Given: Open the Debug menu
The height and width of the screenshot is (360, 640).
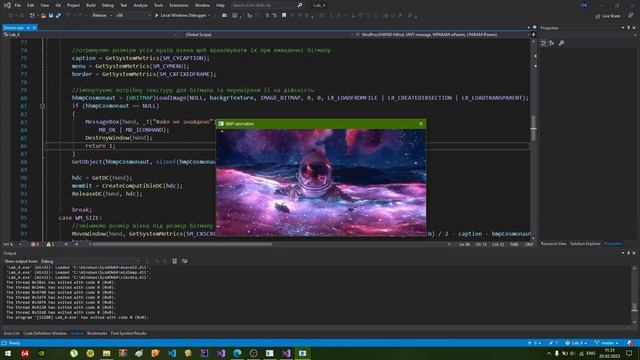Looking at the screenshot, I should pyautogui.click(x=108, y=5).
